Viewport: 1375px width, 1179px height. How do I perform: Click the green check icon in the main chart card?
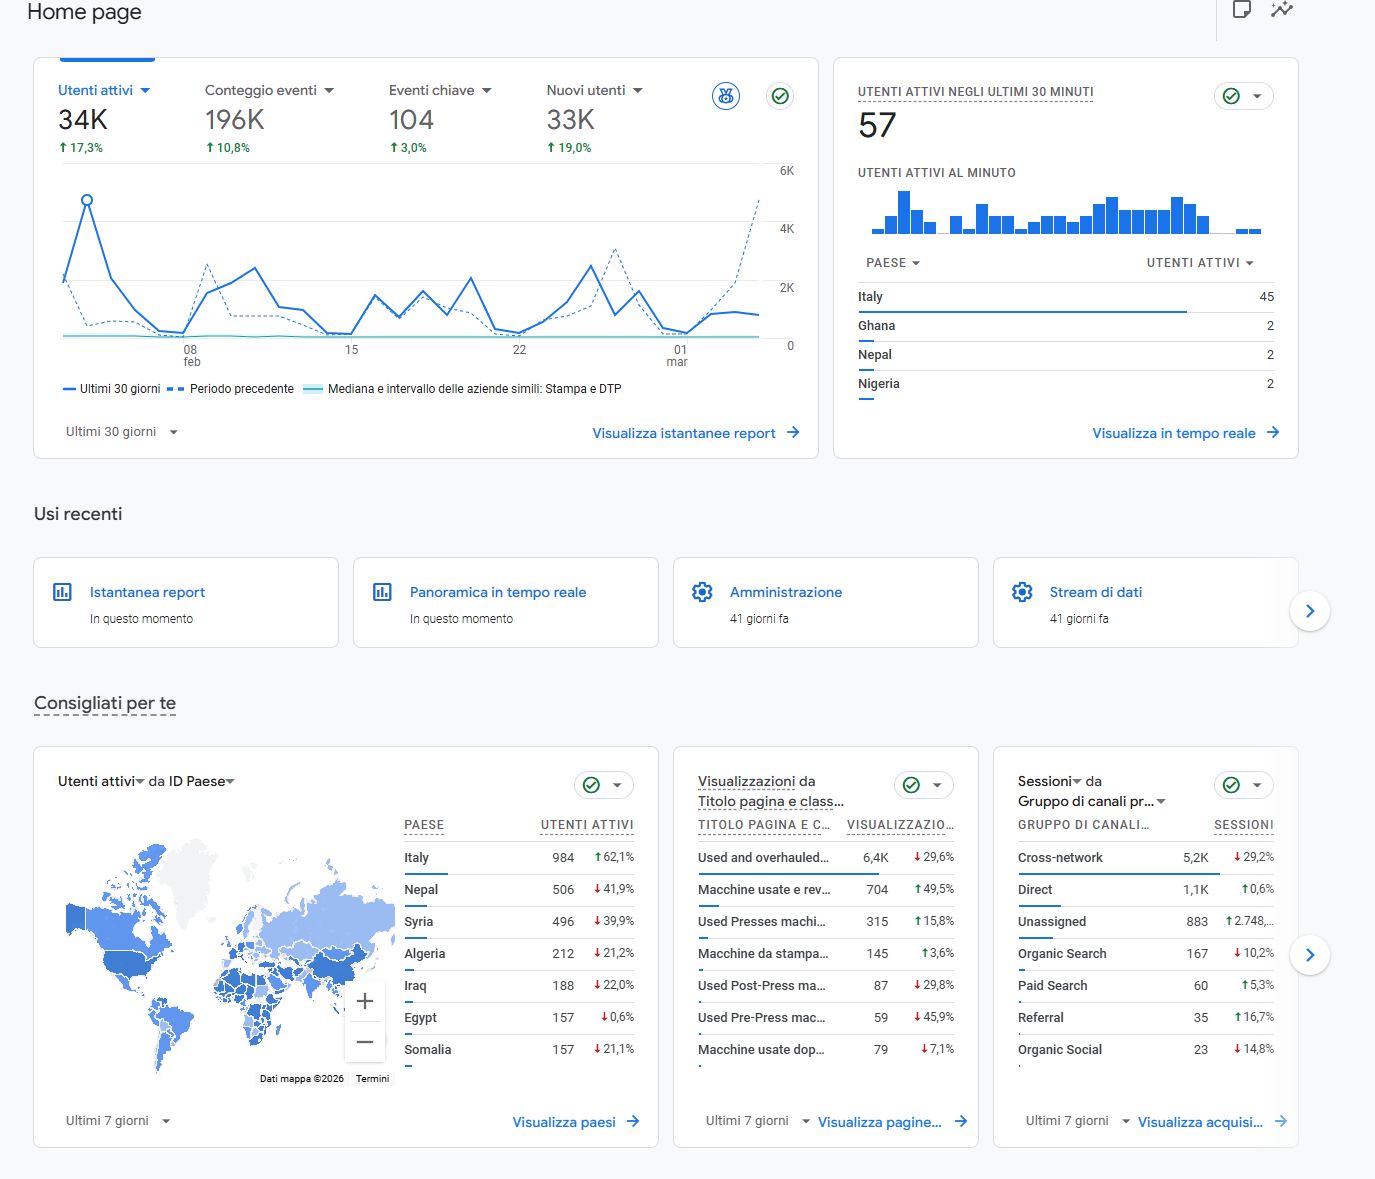(780, 96)
